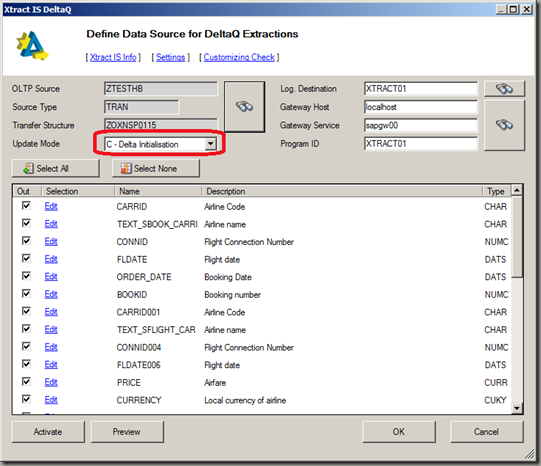Sort by Type column header
Viewport: 541px width, 466px height.
click(x=496, y=191)
